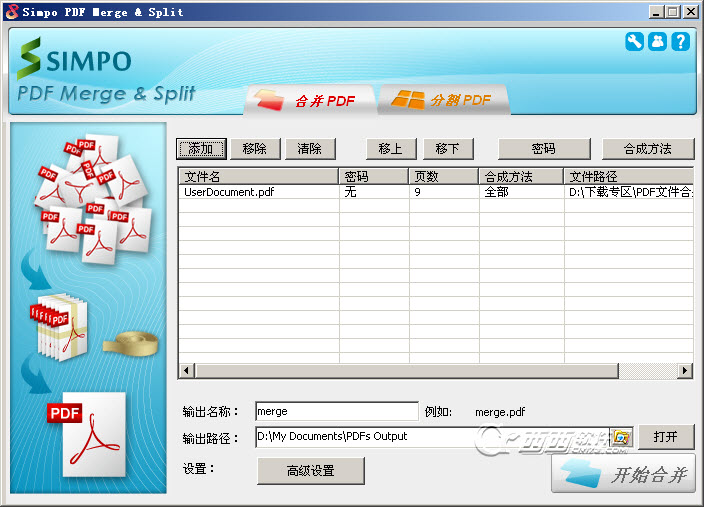The height and width of the screenshot is (507, 704).
Task: Open the settings wrench icon
Action: pos(634,42)
